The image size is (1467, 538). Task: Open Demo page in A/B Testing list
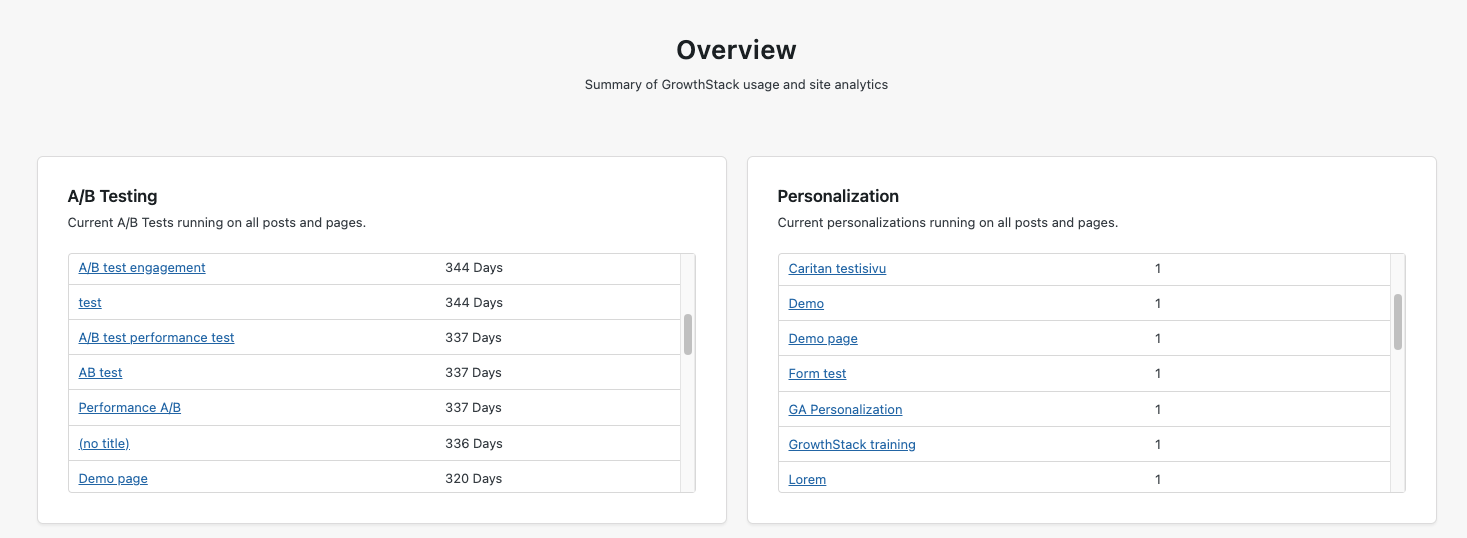[x=113, y=479]
